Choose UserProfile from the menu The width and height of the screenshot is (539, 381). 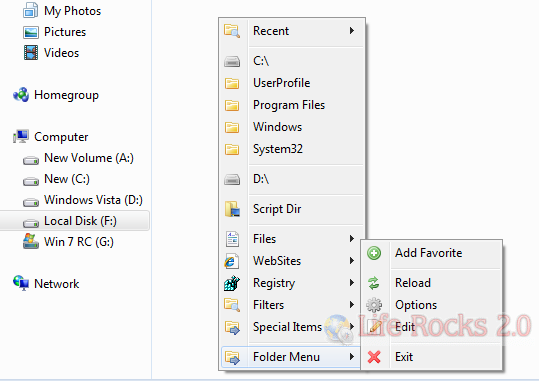[x=292, y=83]
